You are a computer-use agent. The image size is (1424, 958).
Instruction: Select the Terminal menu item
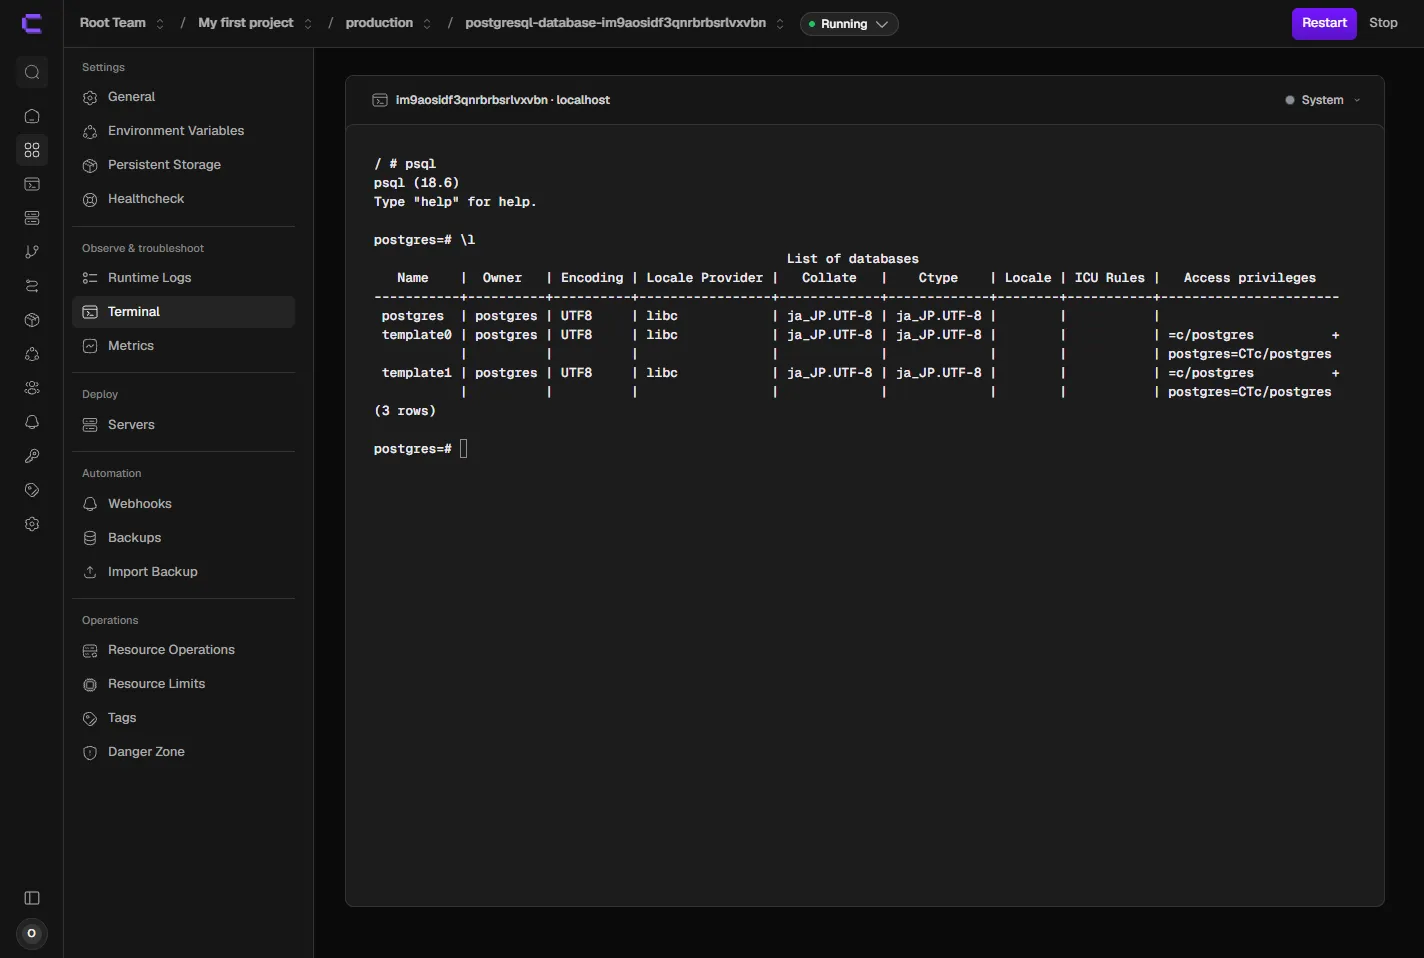[x=183, y=312]
